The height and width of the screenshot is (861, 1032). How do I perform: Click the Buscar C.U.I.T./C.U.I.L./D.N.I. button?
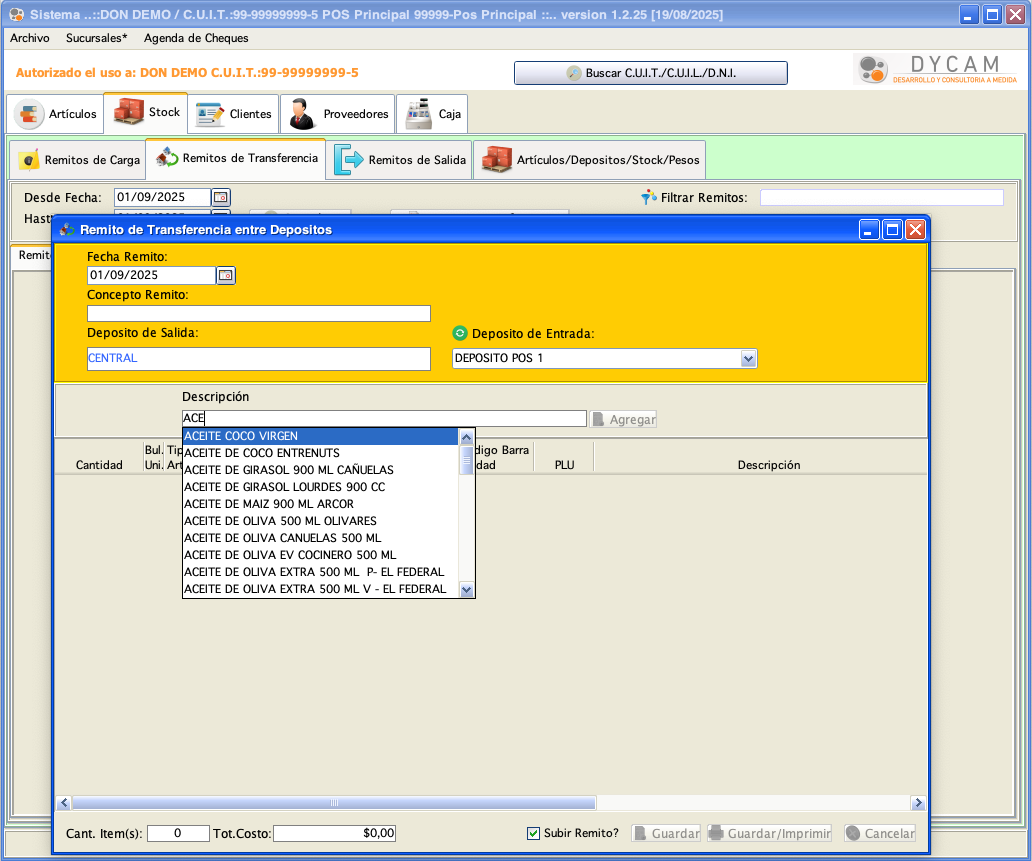(x=650, y=73)
